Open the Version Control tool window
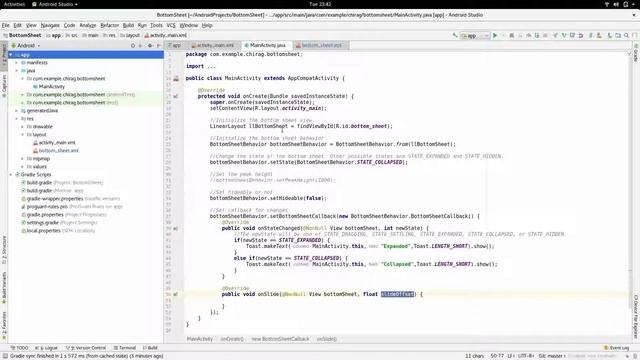This screenshot has height=360, width=640. tap(86, 348)
